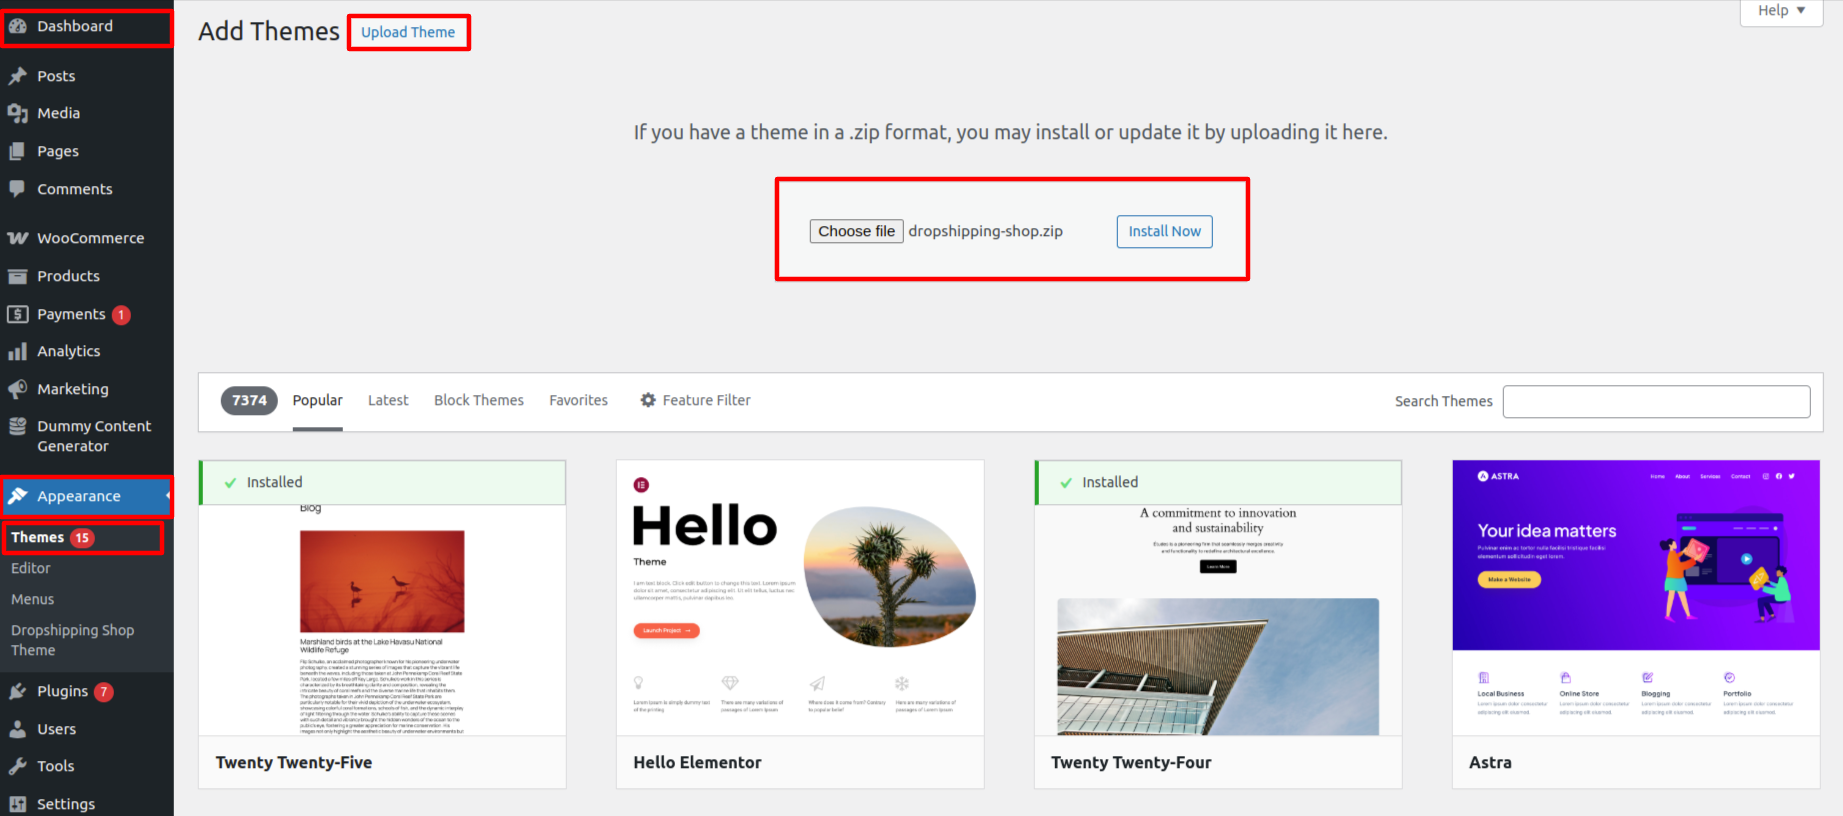Select the Astra theme thumbnail
The image size is (1843, 816).
click(x=1636, y=598)
